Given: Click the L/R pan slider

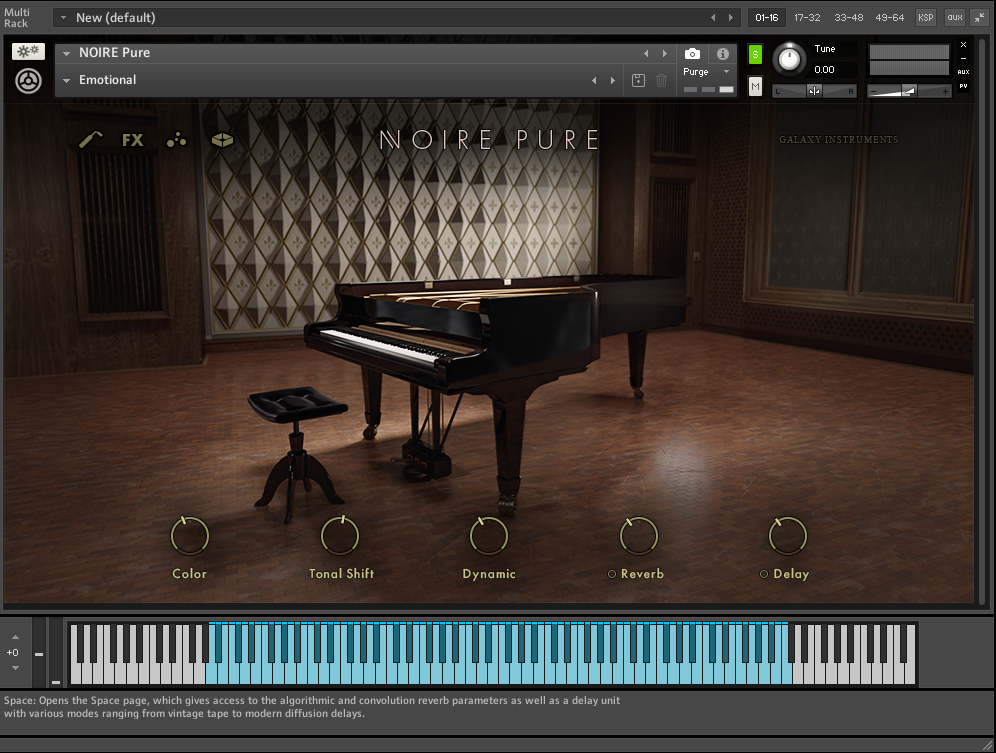Looking at the screenshot, I should [814, 92].
